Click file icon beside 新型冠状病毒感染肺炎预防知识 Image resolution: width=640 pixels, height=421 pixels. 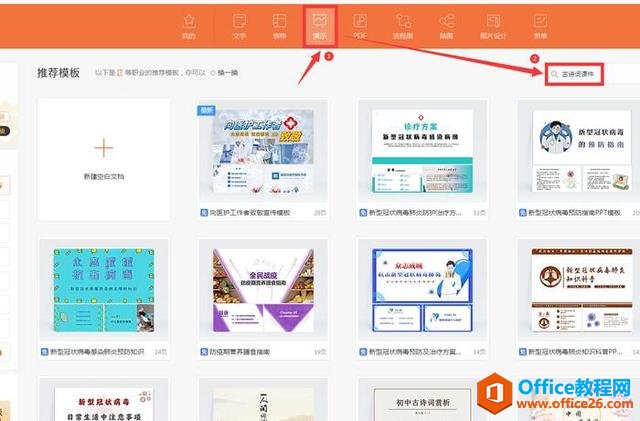[x=44, y=352]
